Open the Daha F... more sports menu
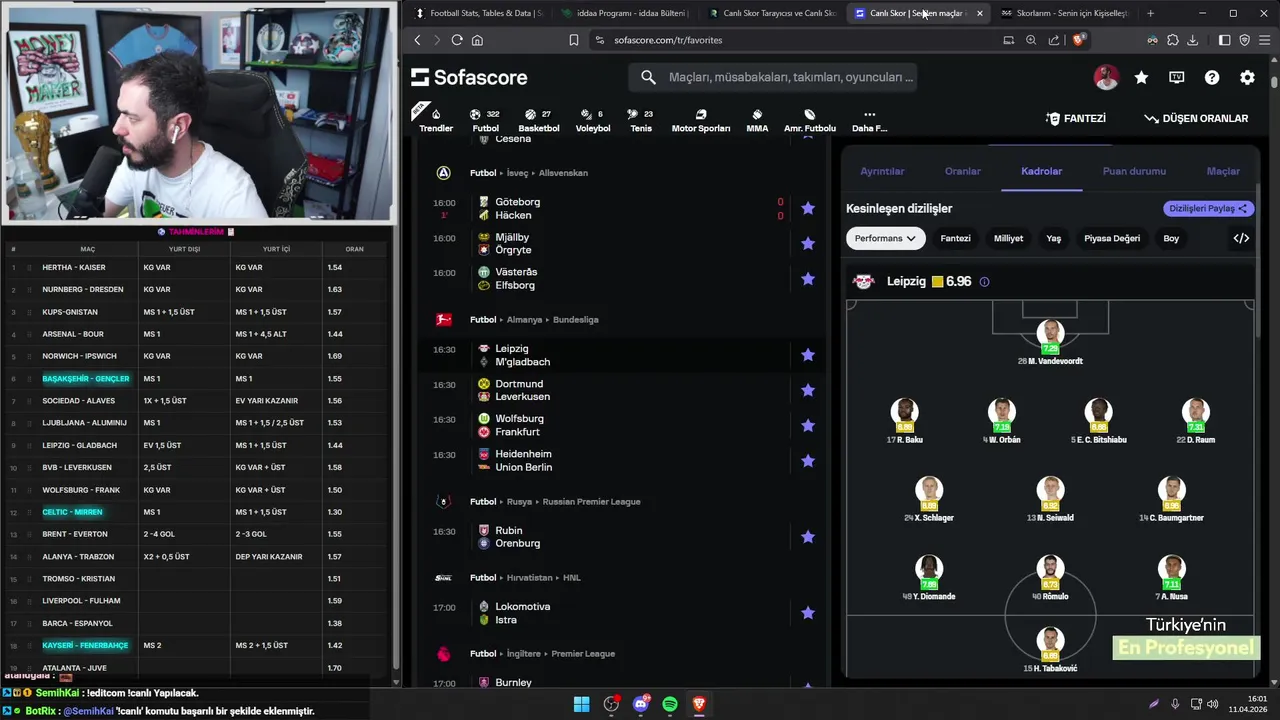 coord(869,119)
